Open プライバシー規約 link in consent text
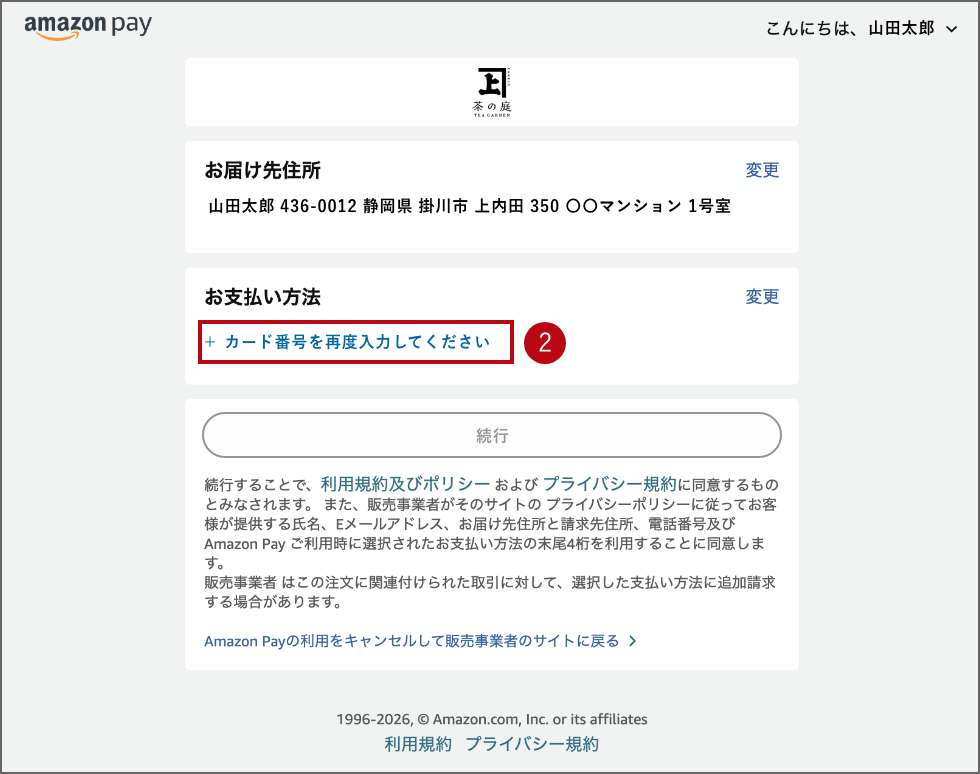The height and width of the screenshot is (774, 980). (x=609, y=484)
